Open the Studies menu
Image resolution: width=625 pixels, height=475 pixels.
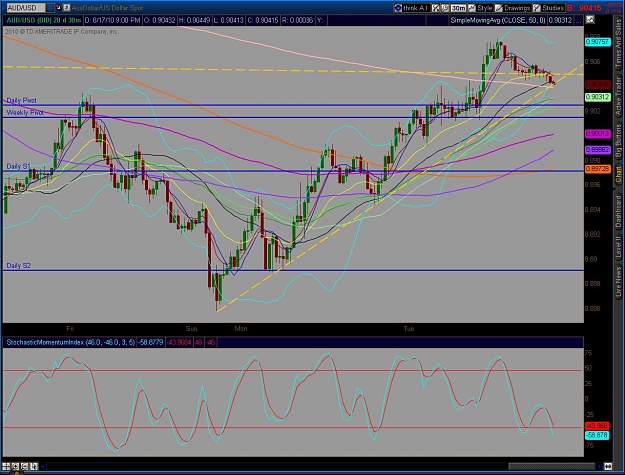(x=549, y=8)
